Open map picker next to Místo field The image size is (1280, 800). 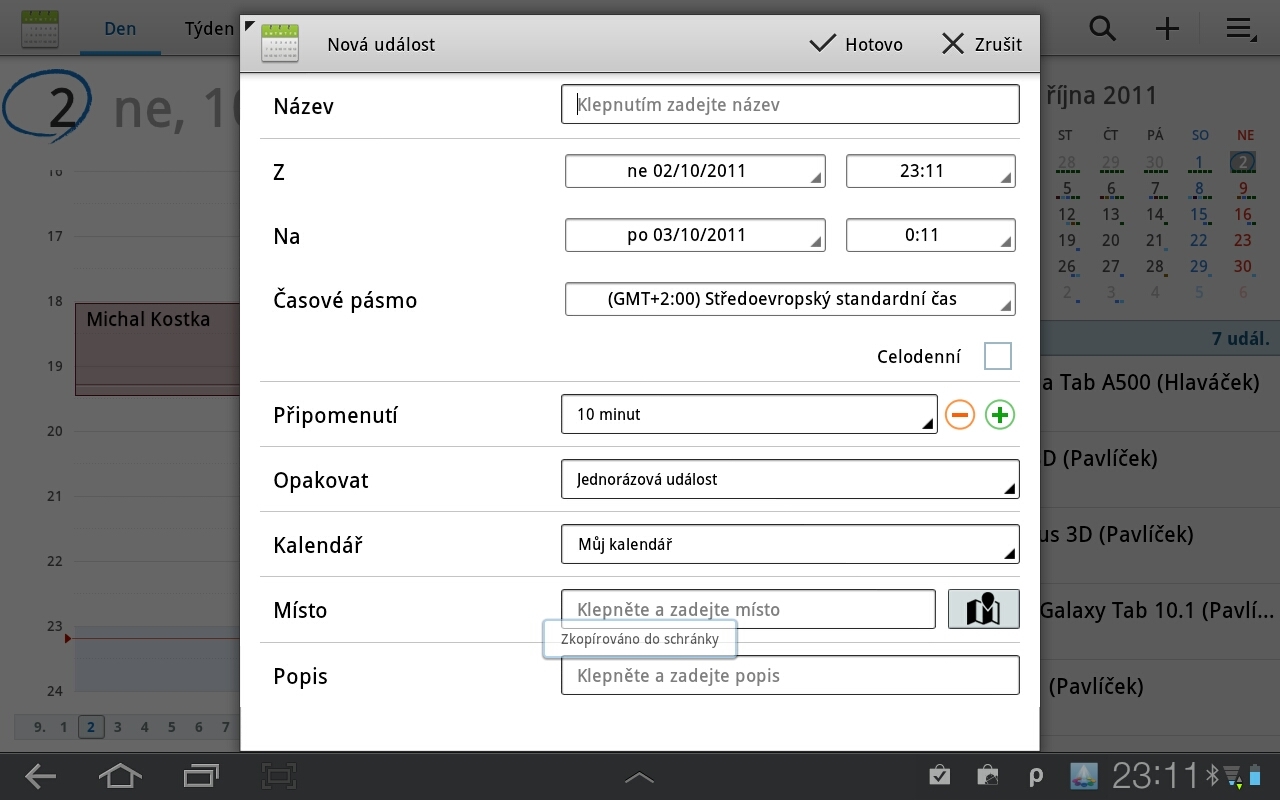click(x=983, y=608)
